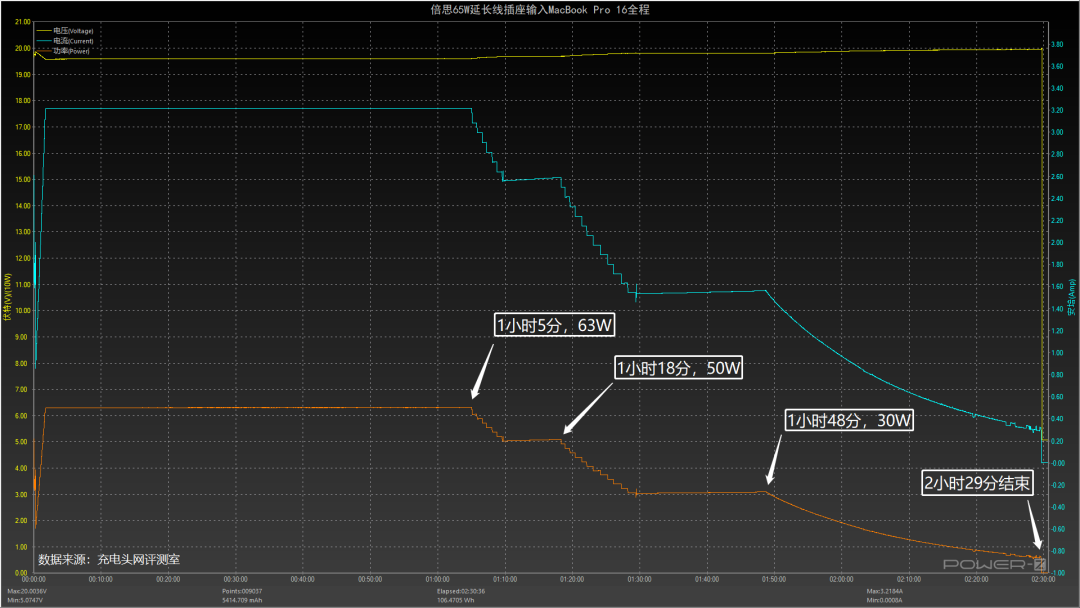1080x608 pixels.
Task: Click the left axis title 伏特(V)(10W)
Action: [8, 297]
